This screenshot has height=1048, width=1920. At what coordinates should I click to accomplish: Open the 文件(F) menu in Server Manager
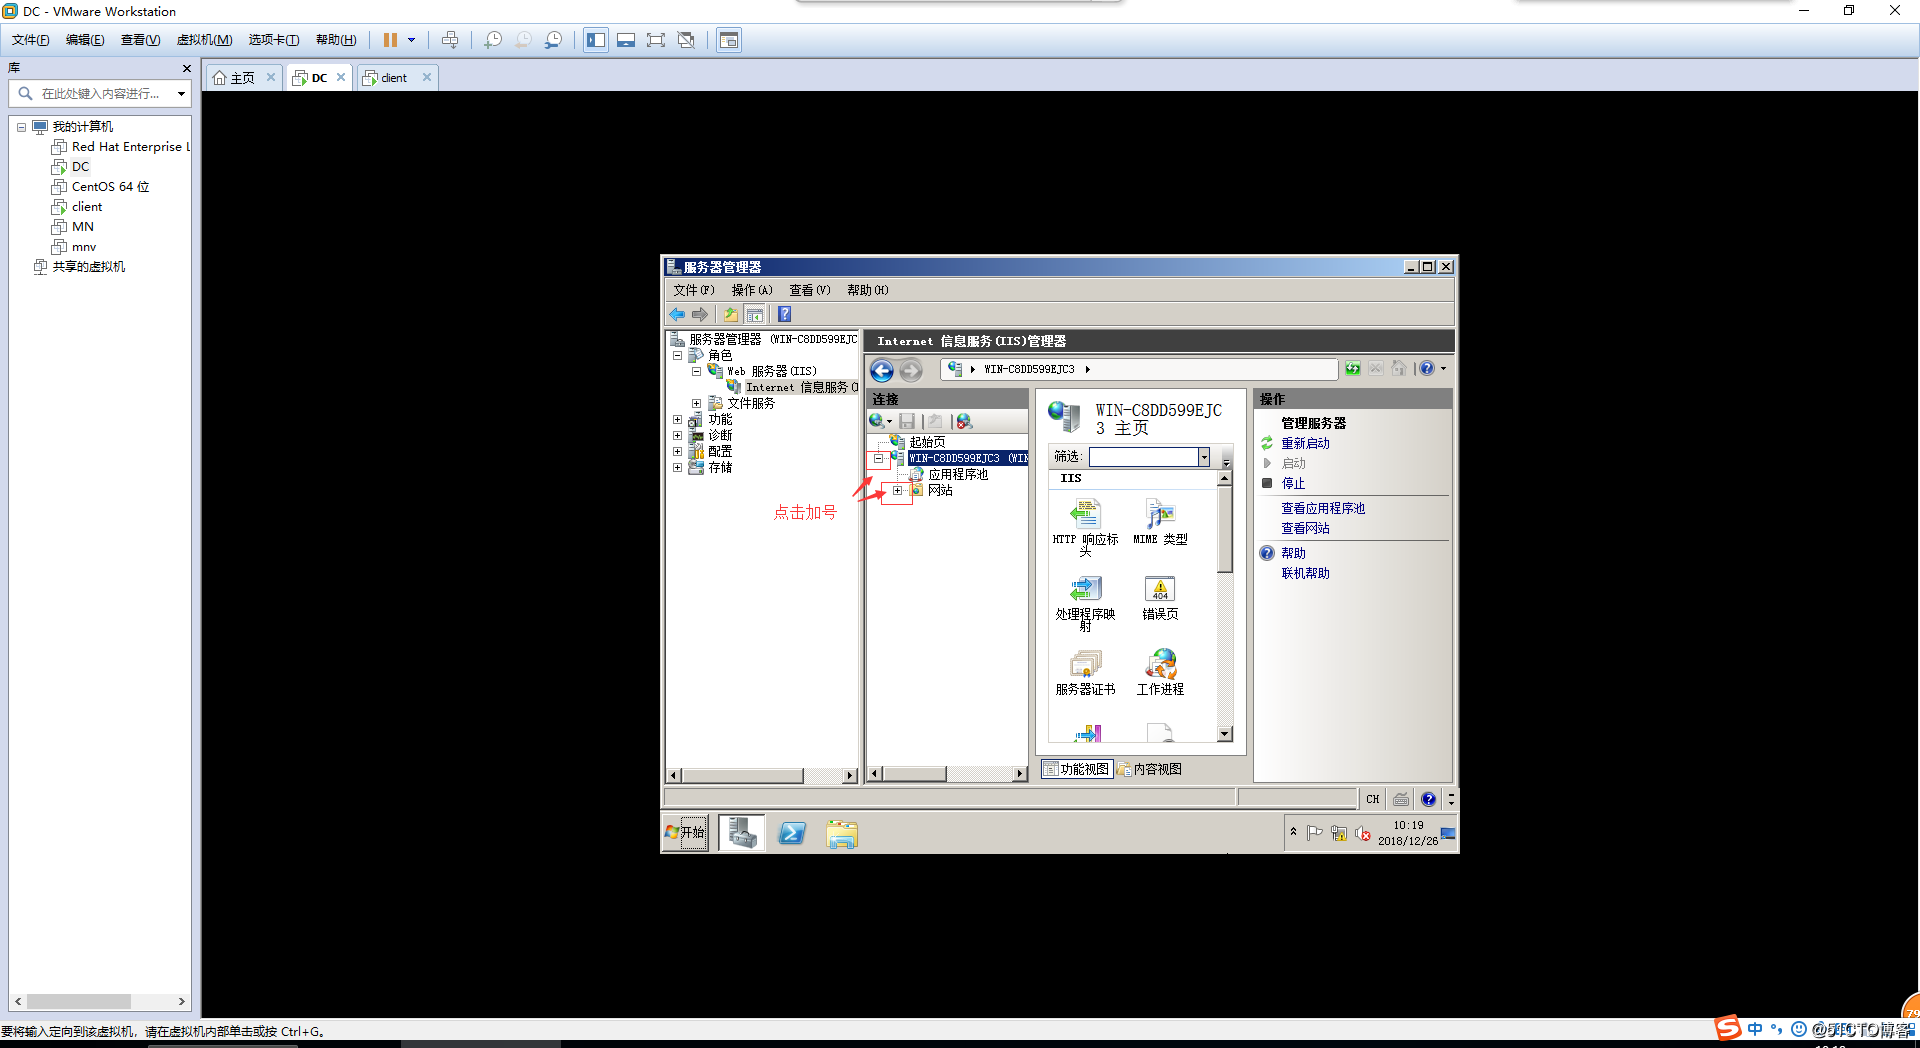(x=693, y=290)
